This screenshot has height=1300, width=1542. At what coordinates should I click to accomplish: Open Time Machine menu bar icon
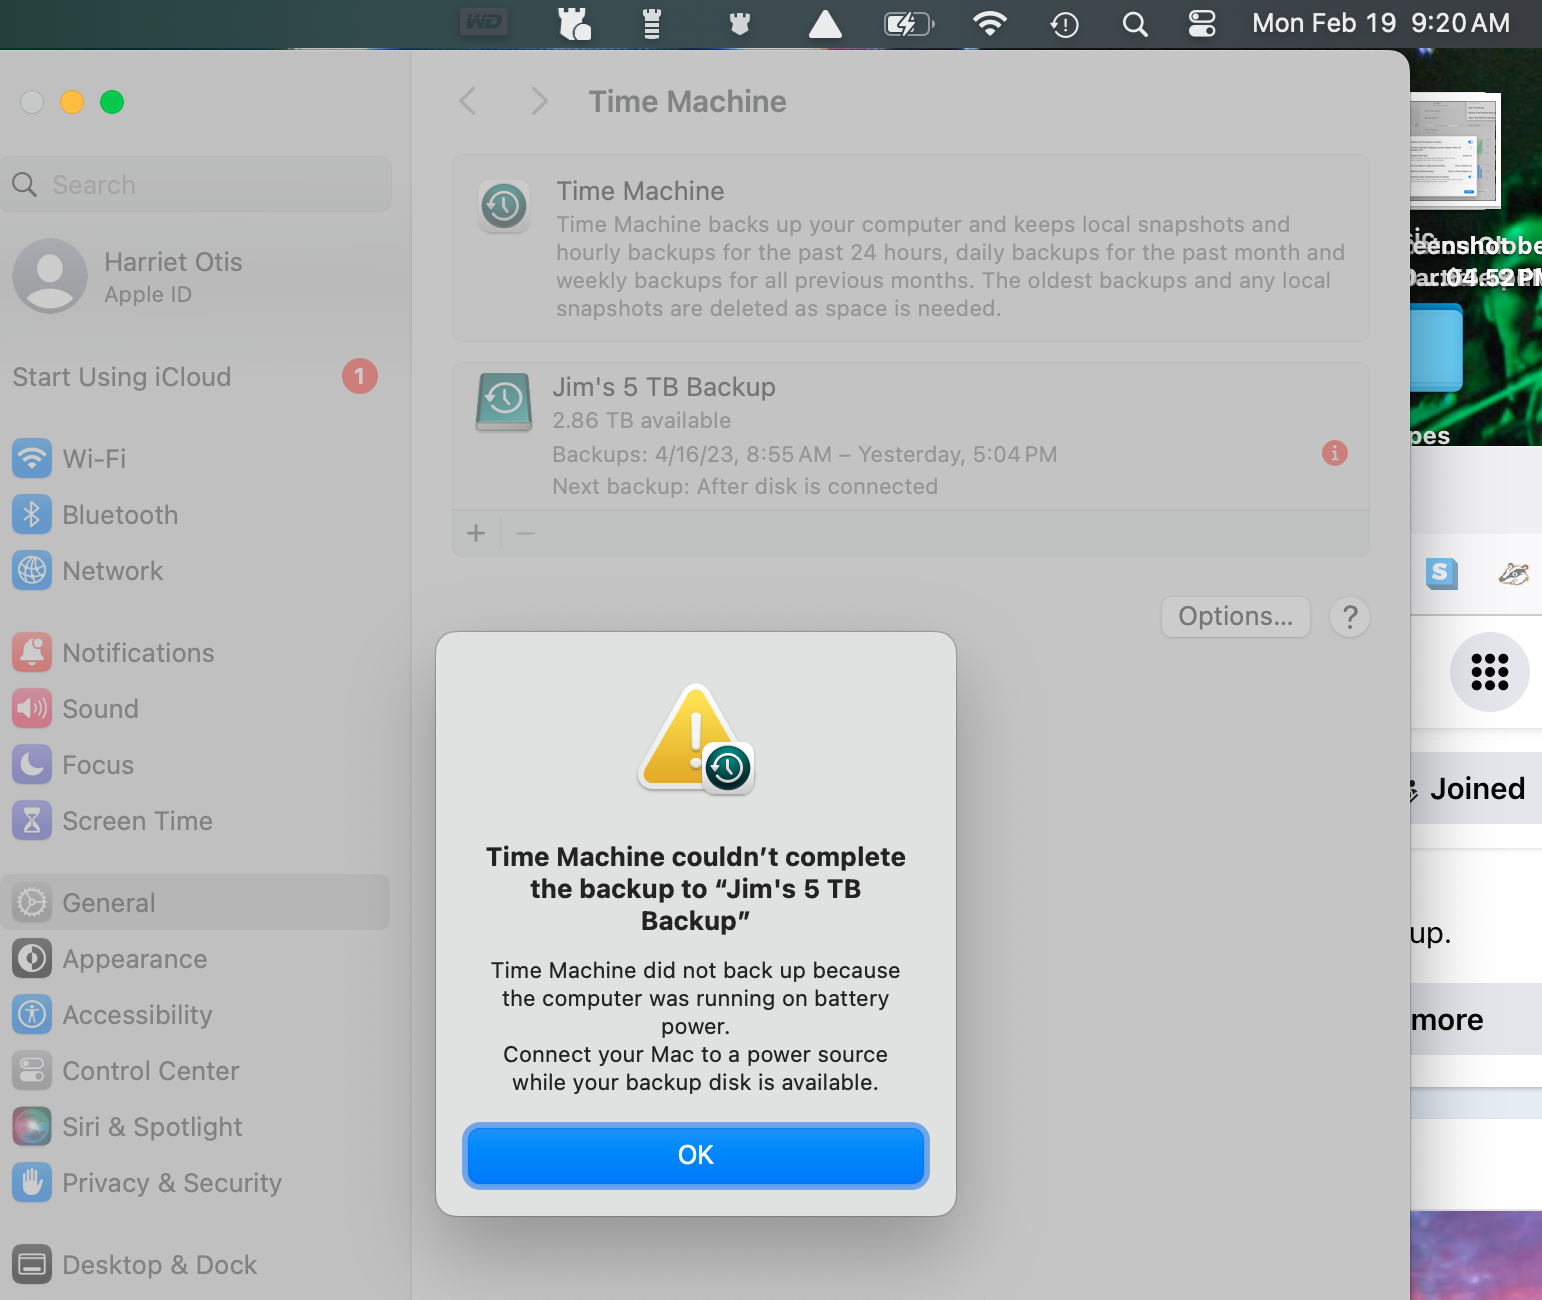click(x=1065, y=24)
